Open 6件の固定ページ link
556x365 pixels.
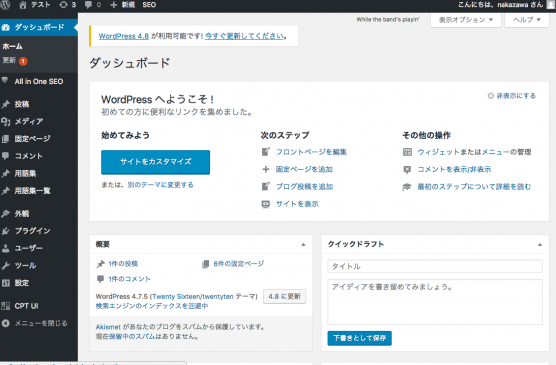tap(239, 264)
